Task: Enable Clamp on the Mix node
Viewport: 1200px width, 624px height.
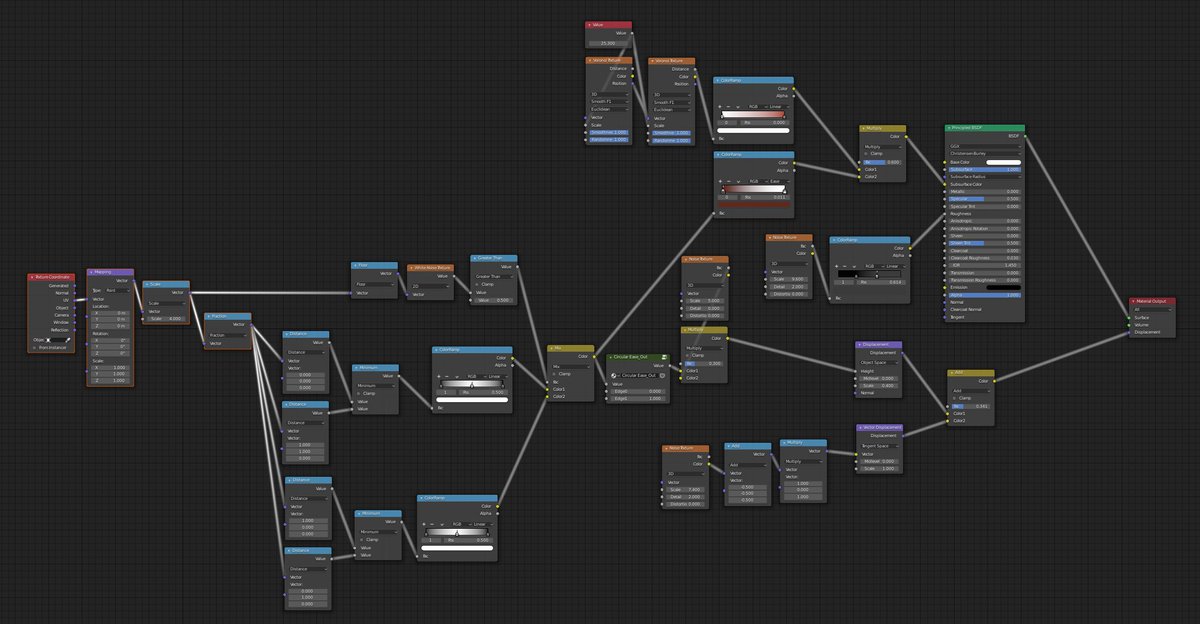Action: coord(554,374)
